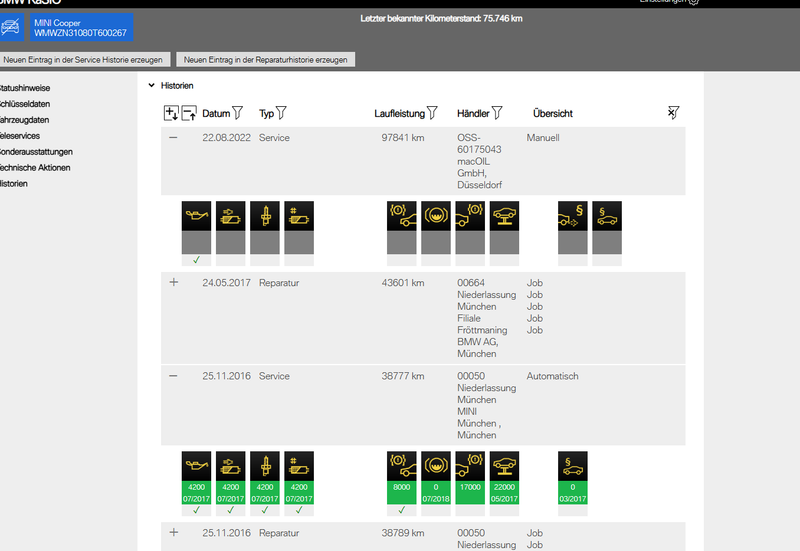Click the collapse-all rows icon
The height and width of the screenshot is (551, 800).
pos(189,113)
